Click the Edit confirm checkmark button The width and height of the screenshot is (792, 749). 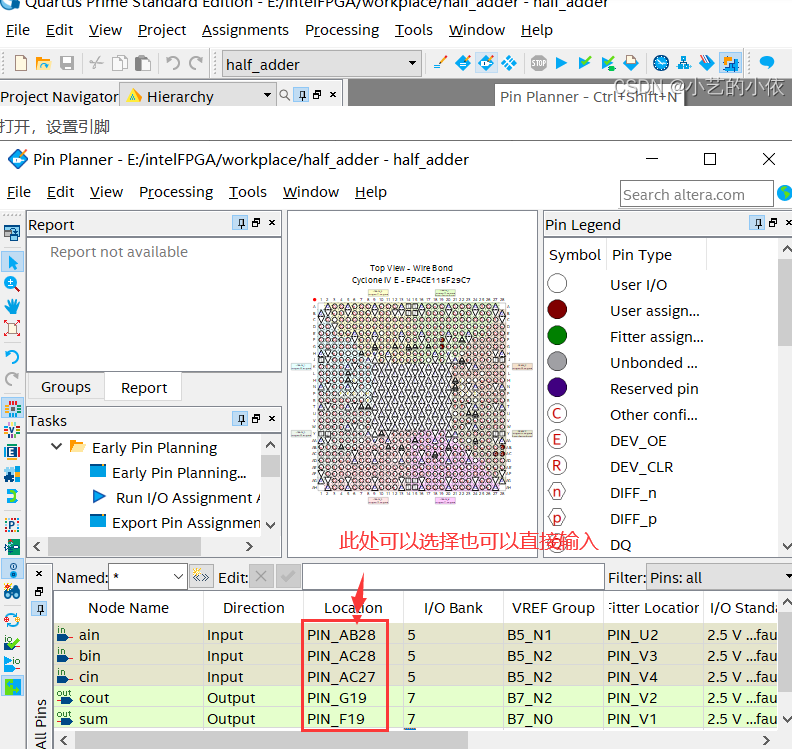(288, 576)
